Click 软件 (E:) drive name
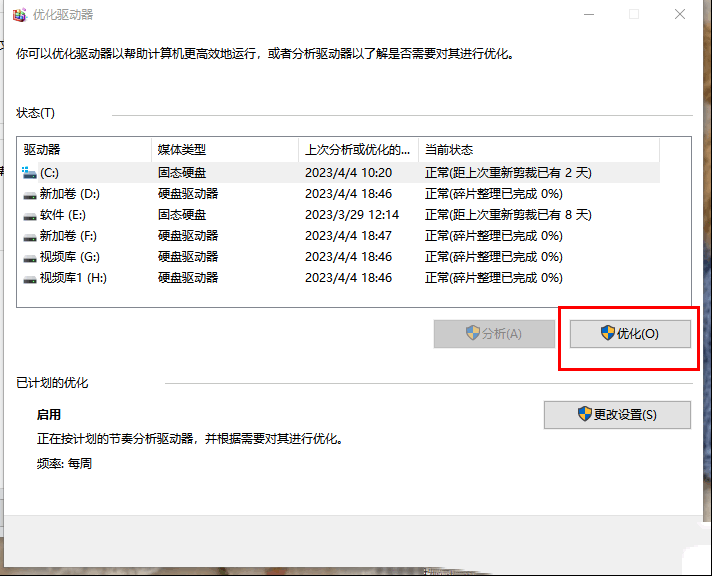 (63, 215)
